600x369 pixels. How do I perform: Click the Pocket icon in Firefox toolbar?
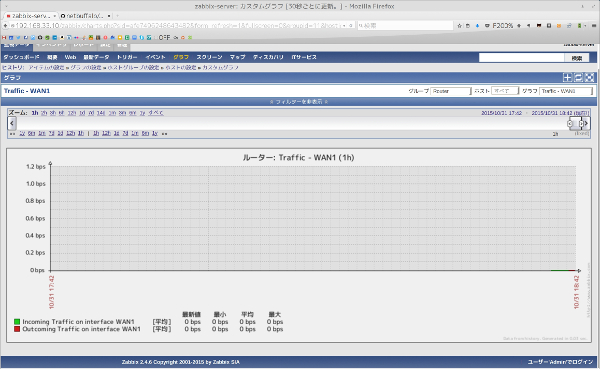(487, 26)
